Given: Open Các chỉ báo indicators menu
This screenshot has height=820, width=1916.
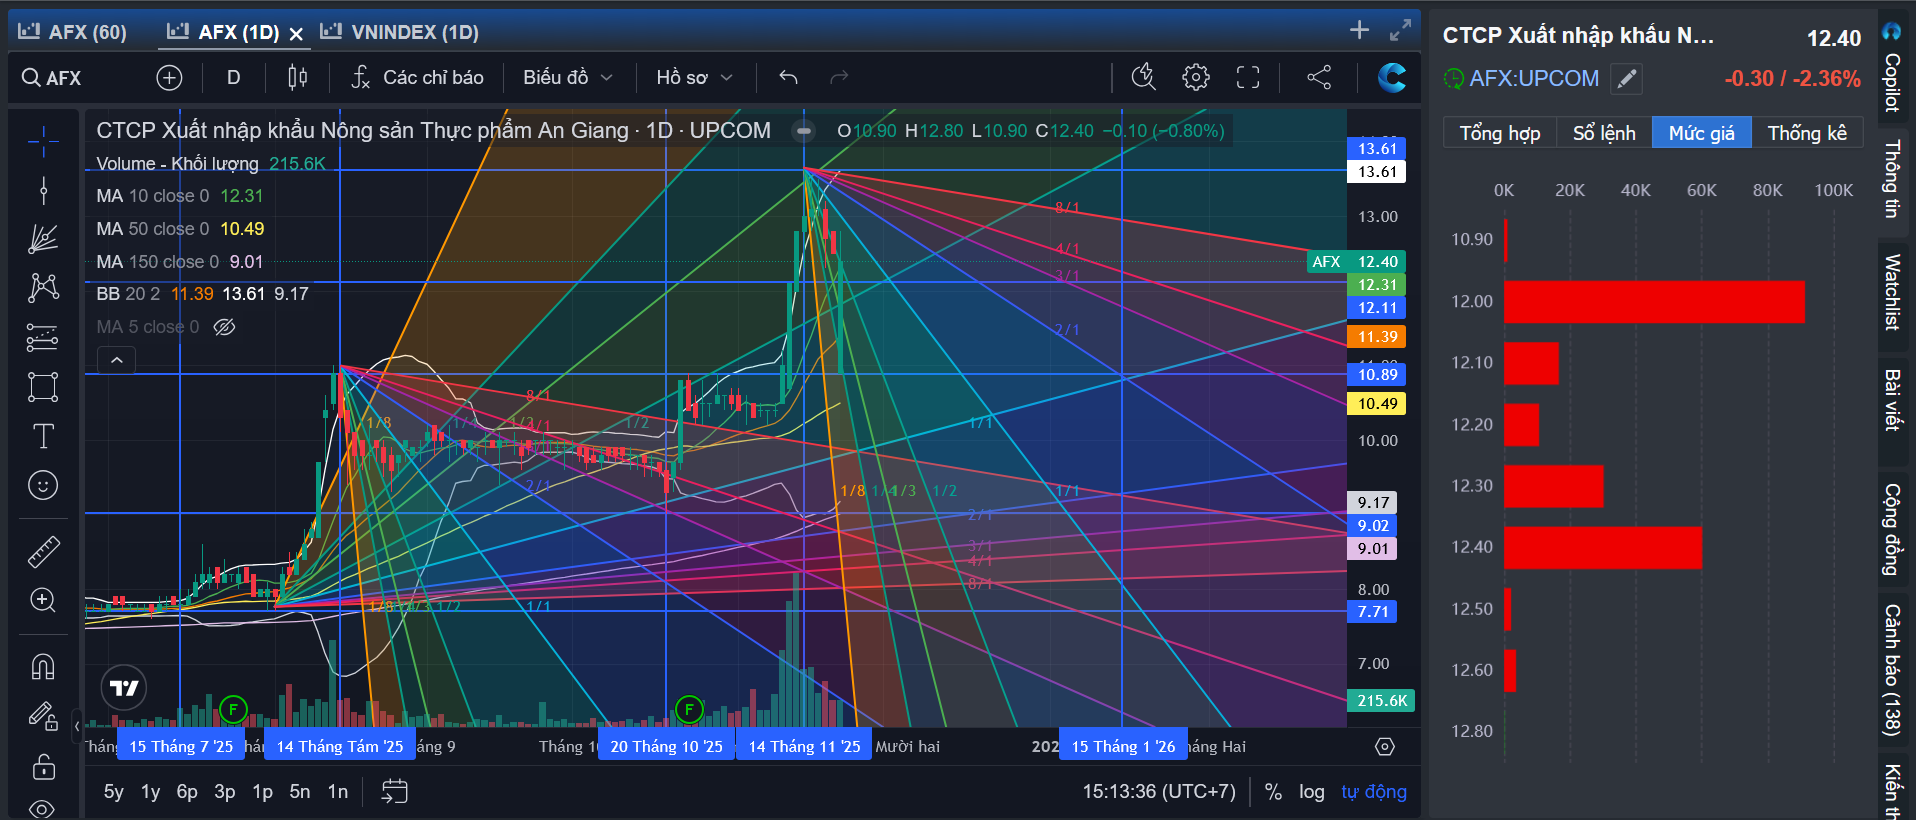Looking at the screenshot, I should (418, 77).
